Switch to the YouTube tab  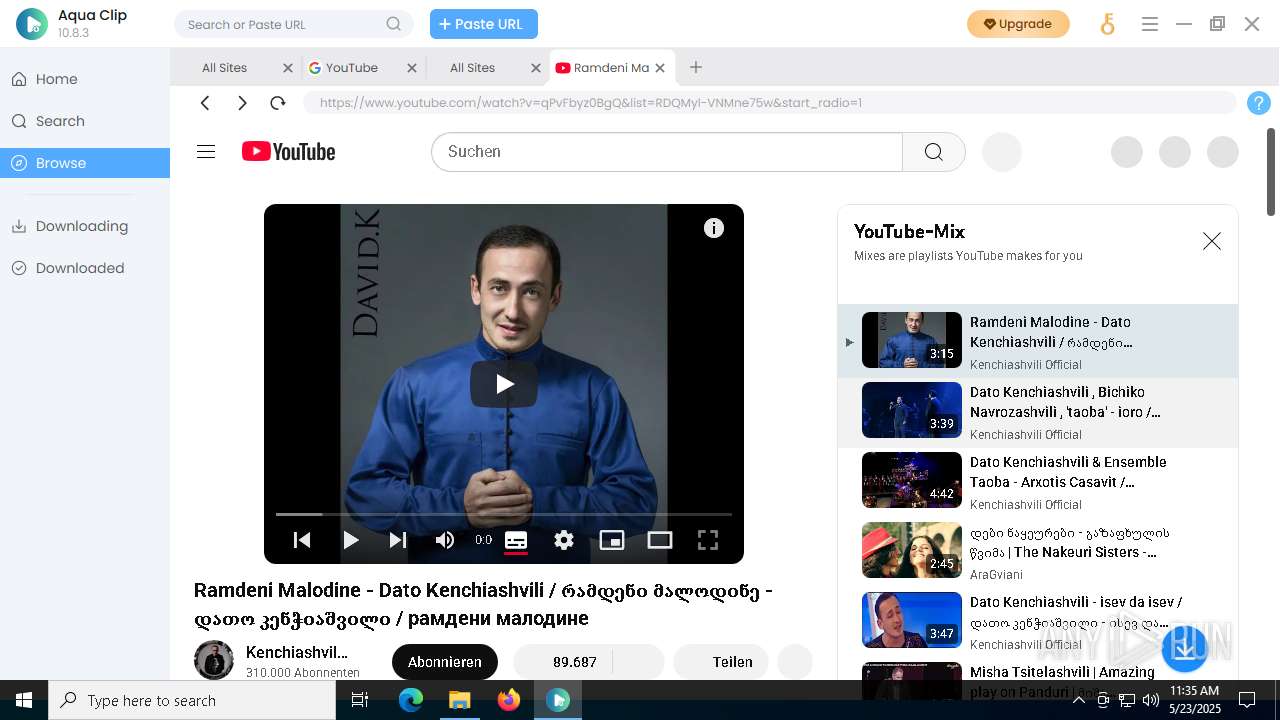click(x=351, y=68)
